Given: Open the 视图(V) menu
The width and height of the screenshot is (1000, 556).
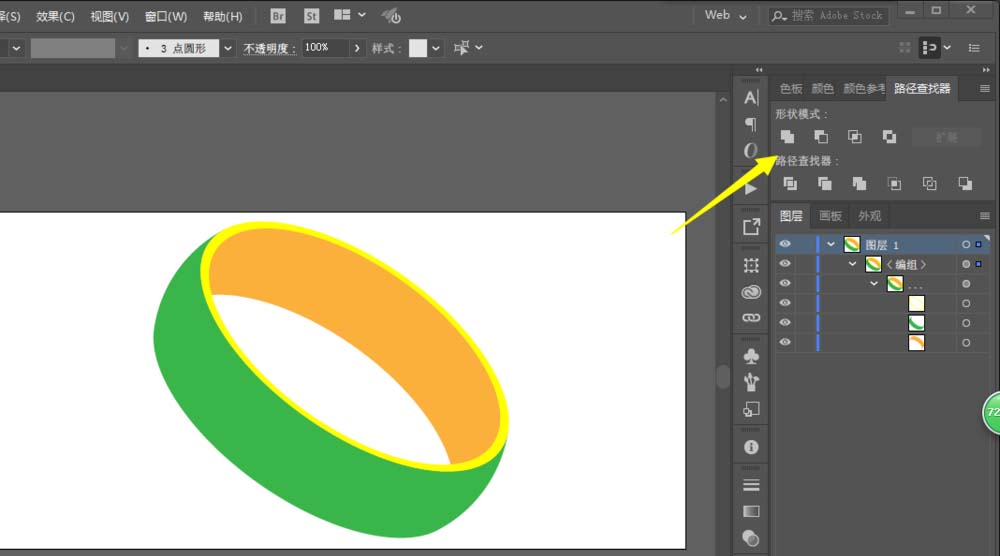Looking at the screenshot, I should pos(110,17).
